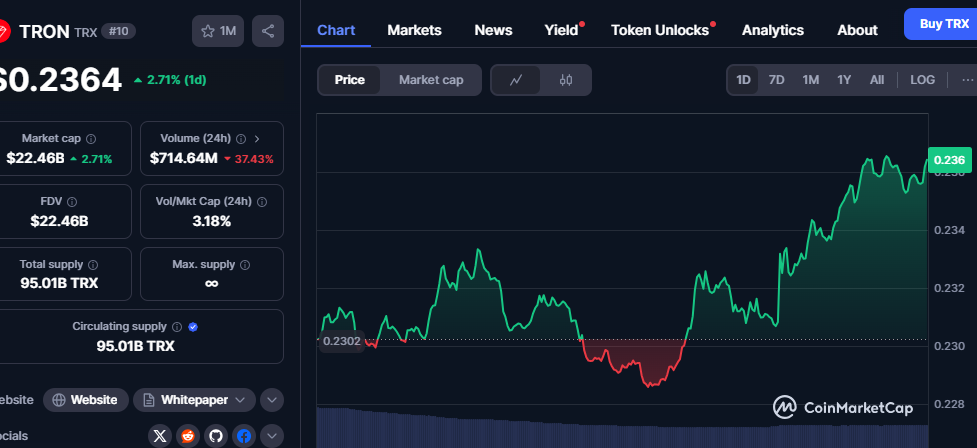Expand Volume (24h) details arrow
The height and width of the screenshot is (448, 977).
pyautogui.click(x=257, y=138)
